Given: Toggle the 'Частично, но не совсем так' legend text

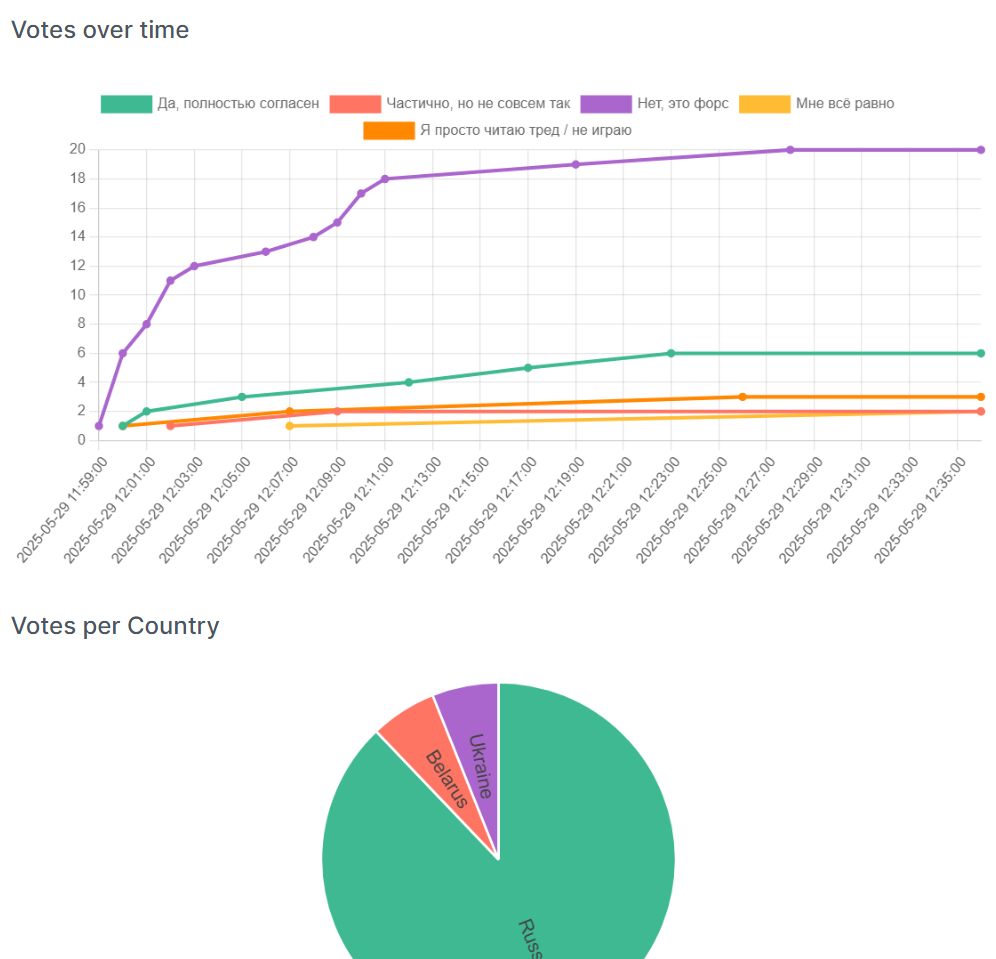Looking at the screenshot, I should click(478, 103).
